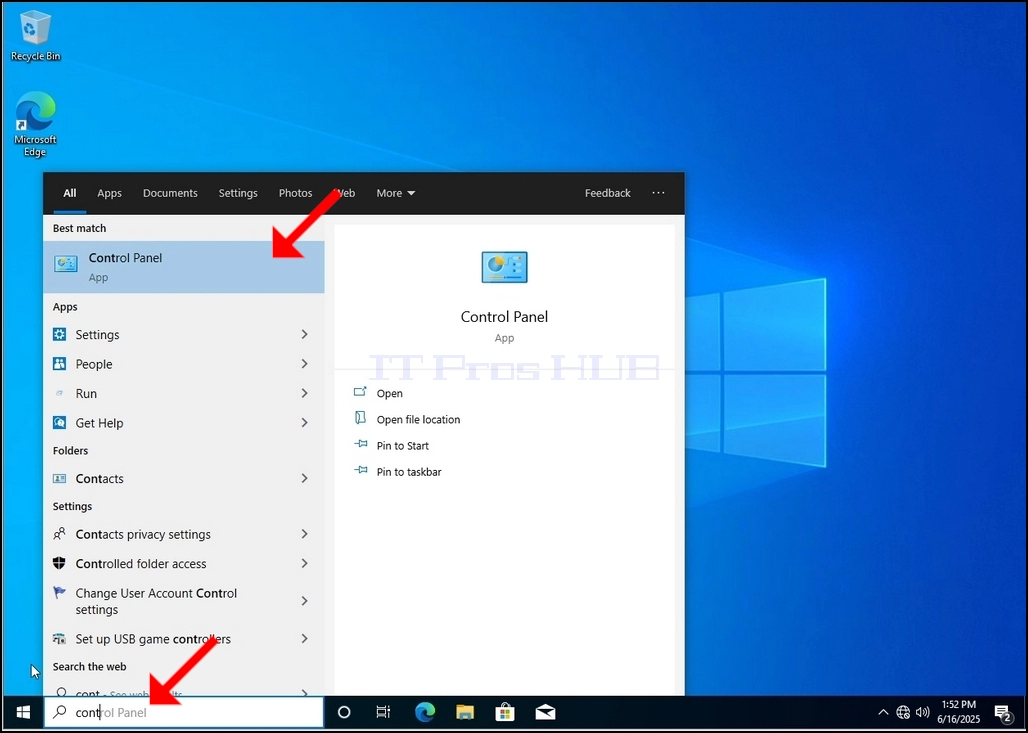
Task: Click the Run app icon
Action: pyautogui.click(x=60, y=393)
